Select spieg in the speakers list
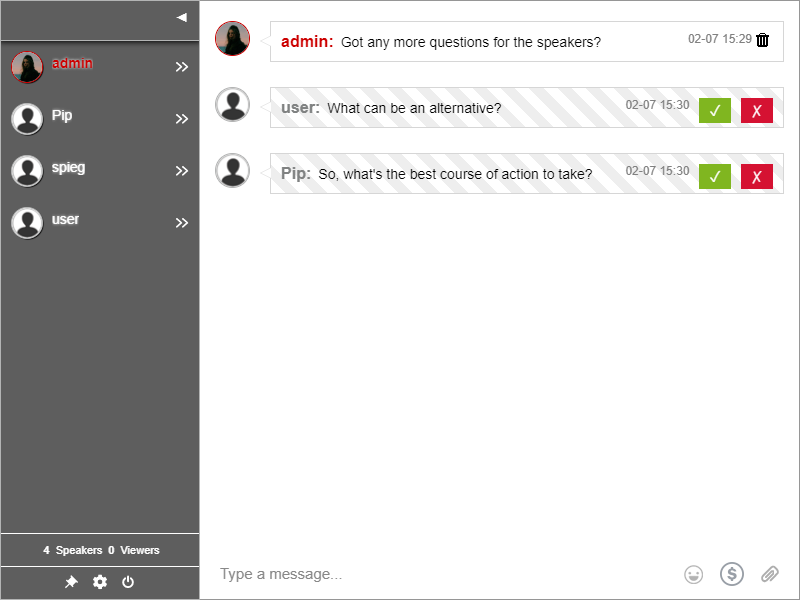This screenshot has width=800, height=600. tap(68, 168)
